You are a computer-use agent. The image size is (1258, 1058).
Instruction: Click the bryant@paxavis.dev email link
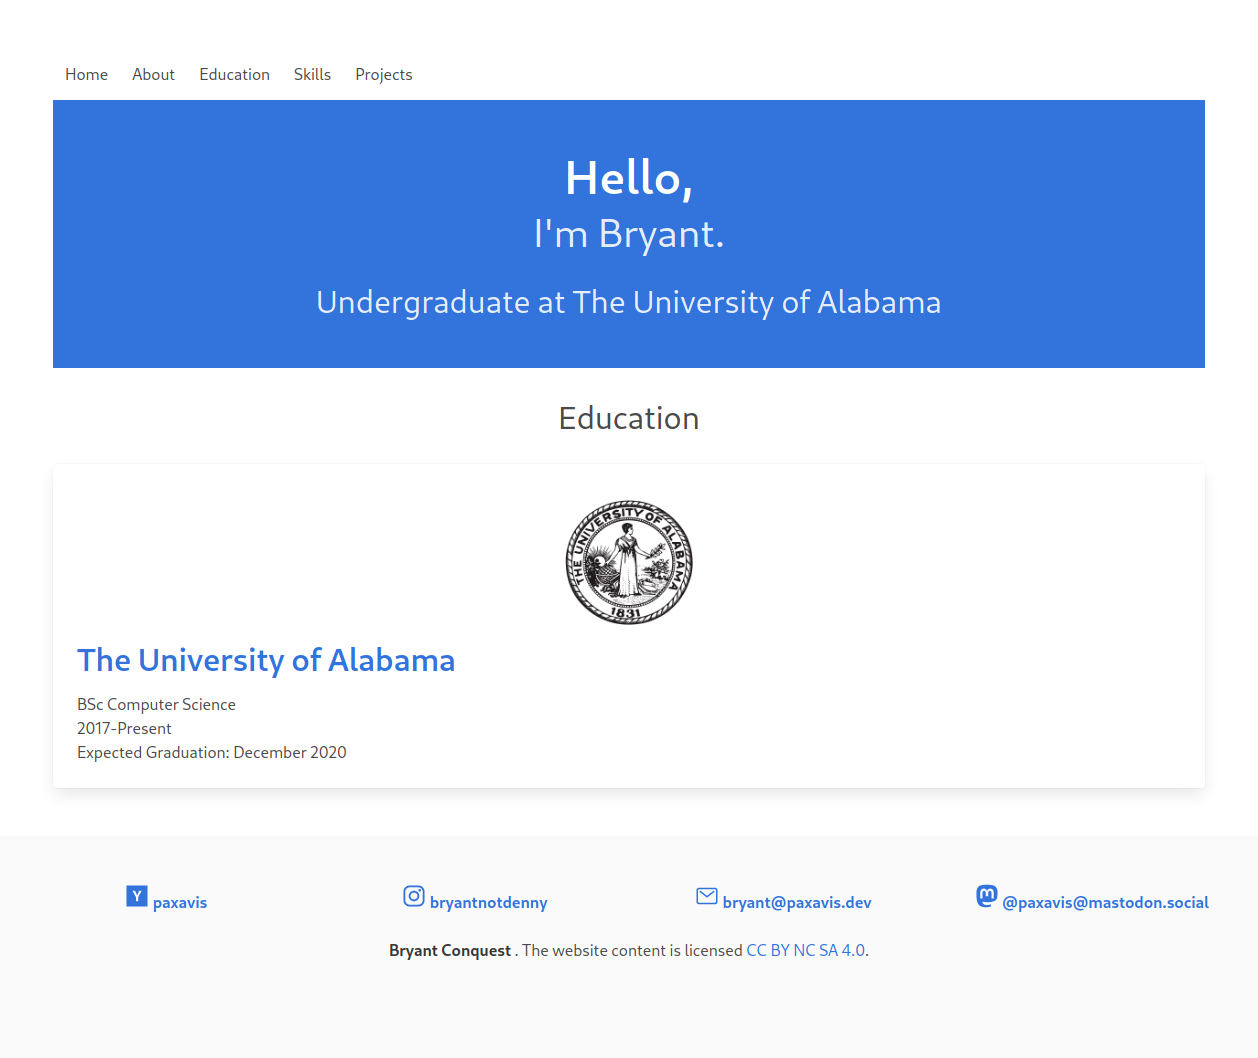tap(797, 902)
